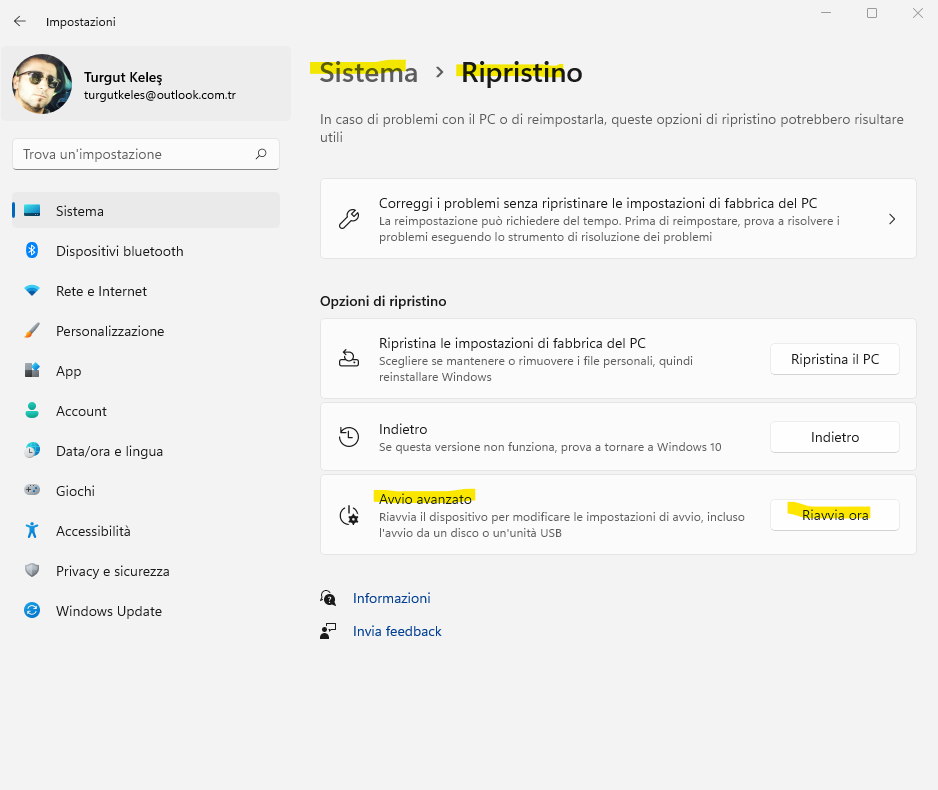Viewport: 938px width, 790px height.
Task: Click the Accessibilità person icon
Action: point(32,531)
